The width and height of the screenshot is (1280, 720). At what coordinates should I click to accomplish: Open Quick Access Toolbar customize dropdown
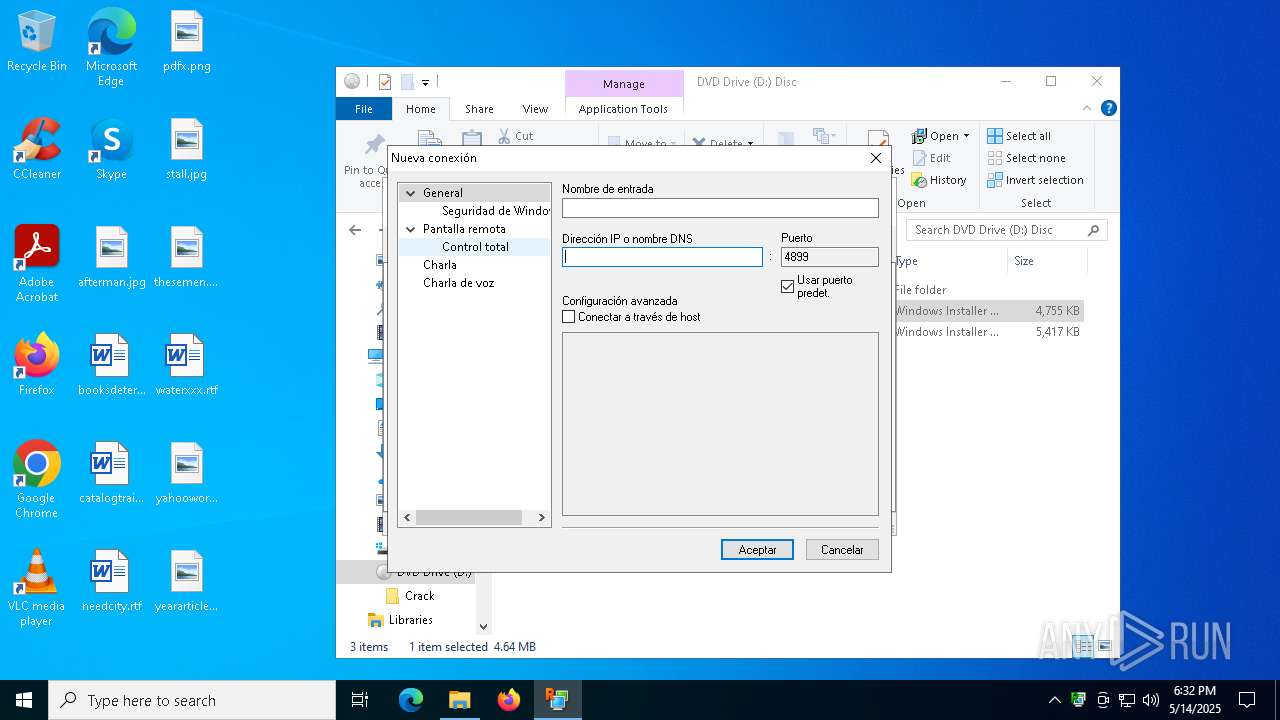point(425,82)
